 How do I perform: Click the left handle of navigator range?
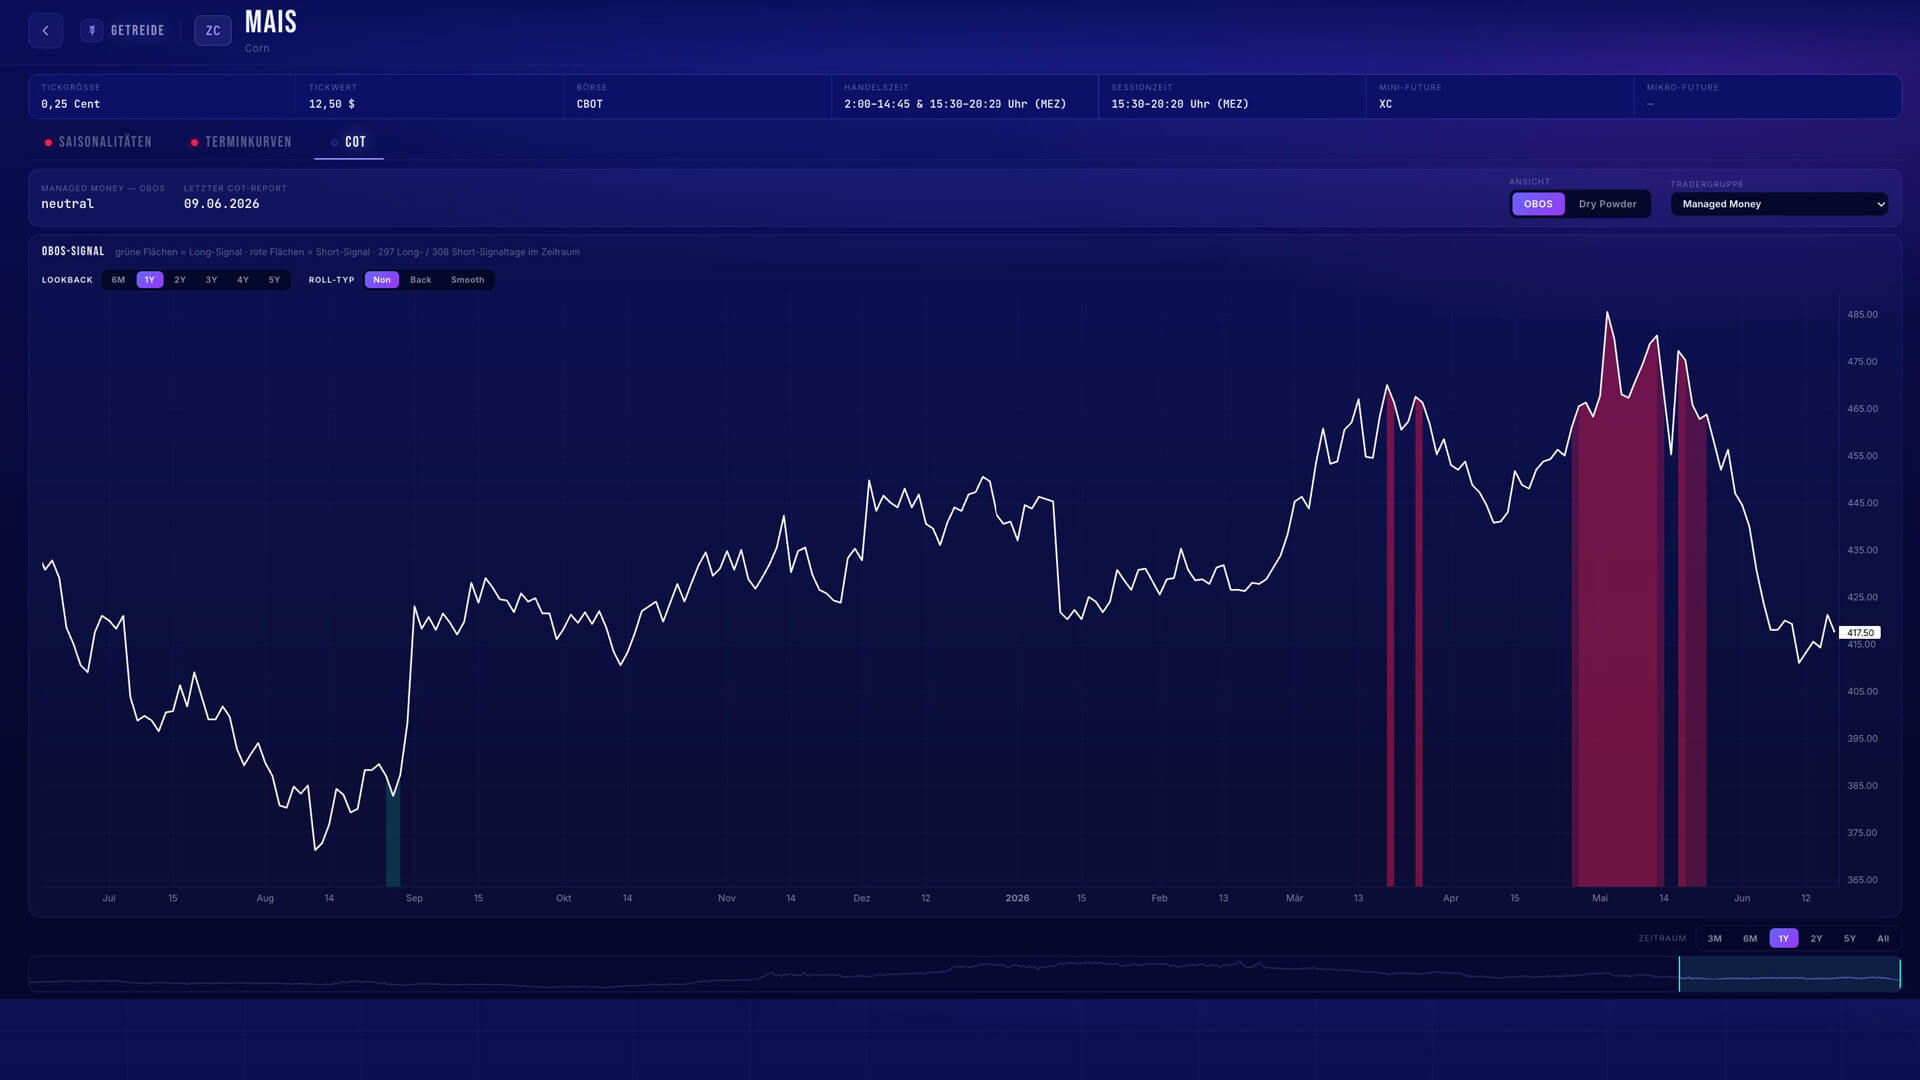pyautogui.click(x=1679, y=974)
